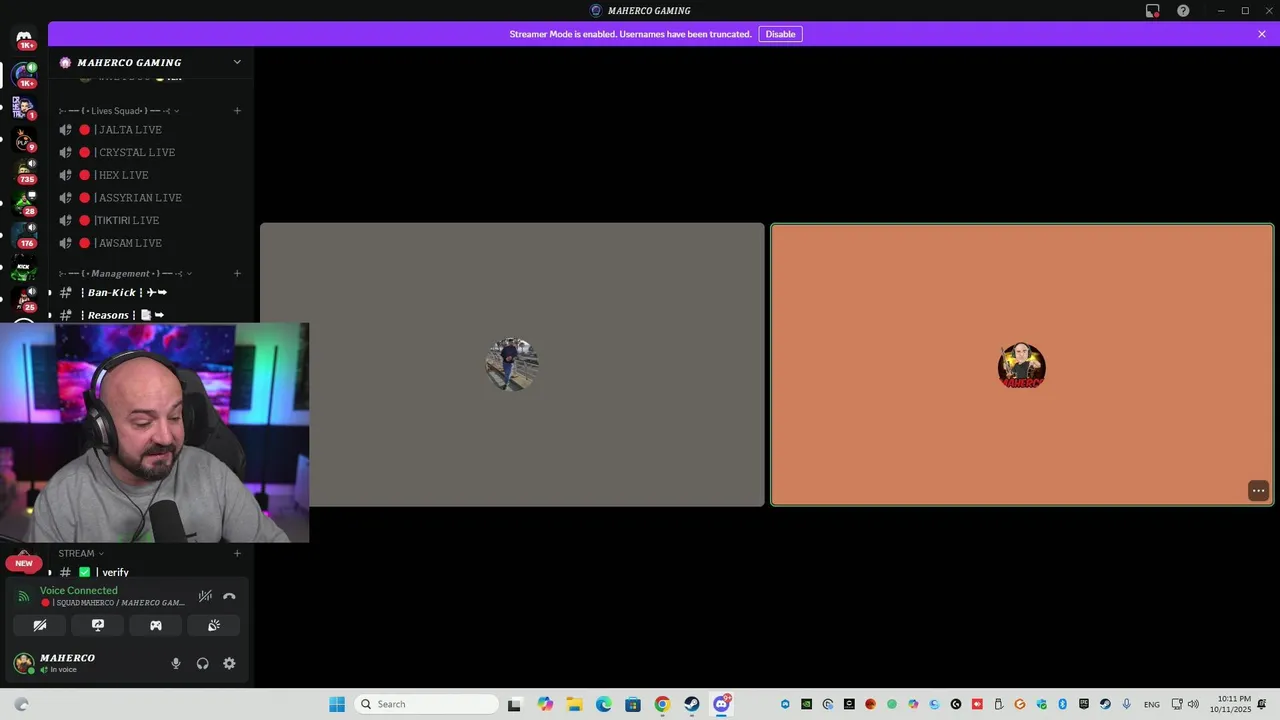Open the green voice connection signal icon
Image resolution: width=1280 pixels, height=720 pixels.
point(24,596)
